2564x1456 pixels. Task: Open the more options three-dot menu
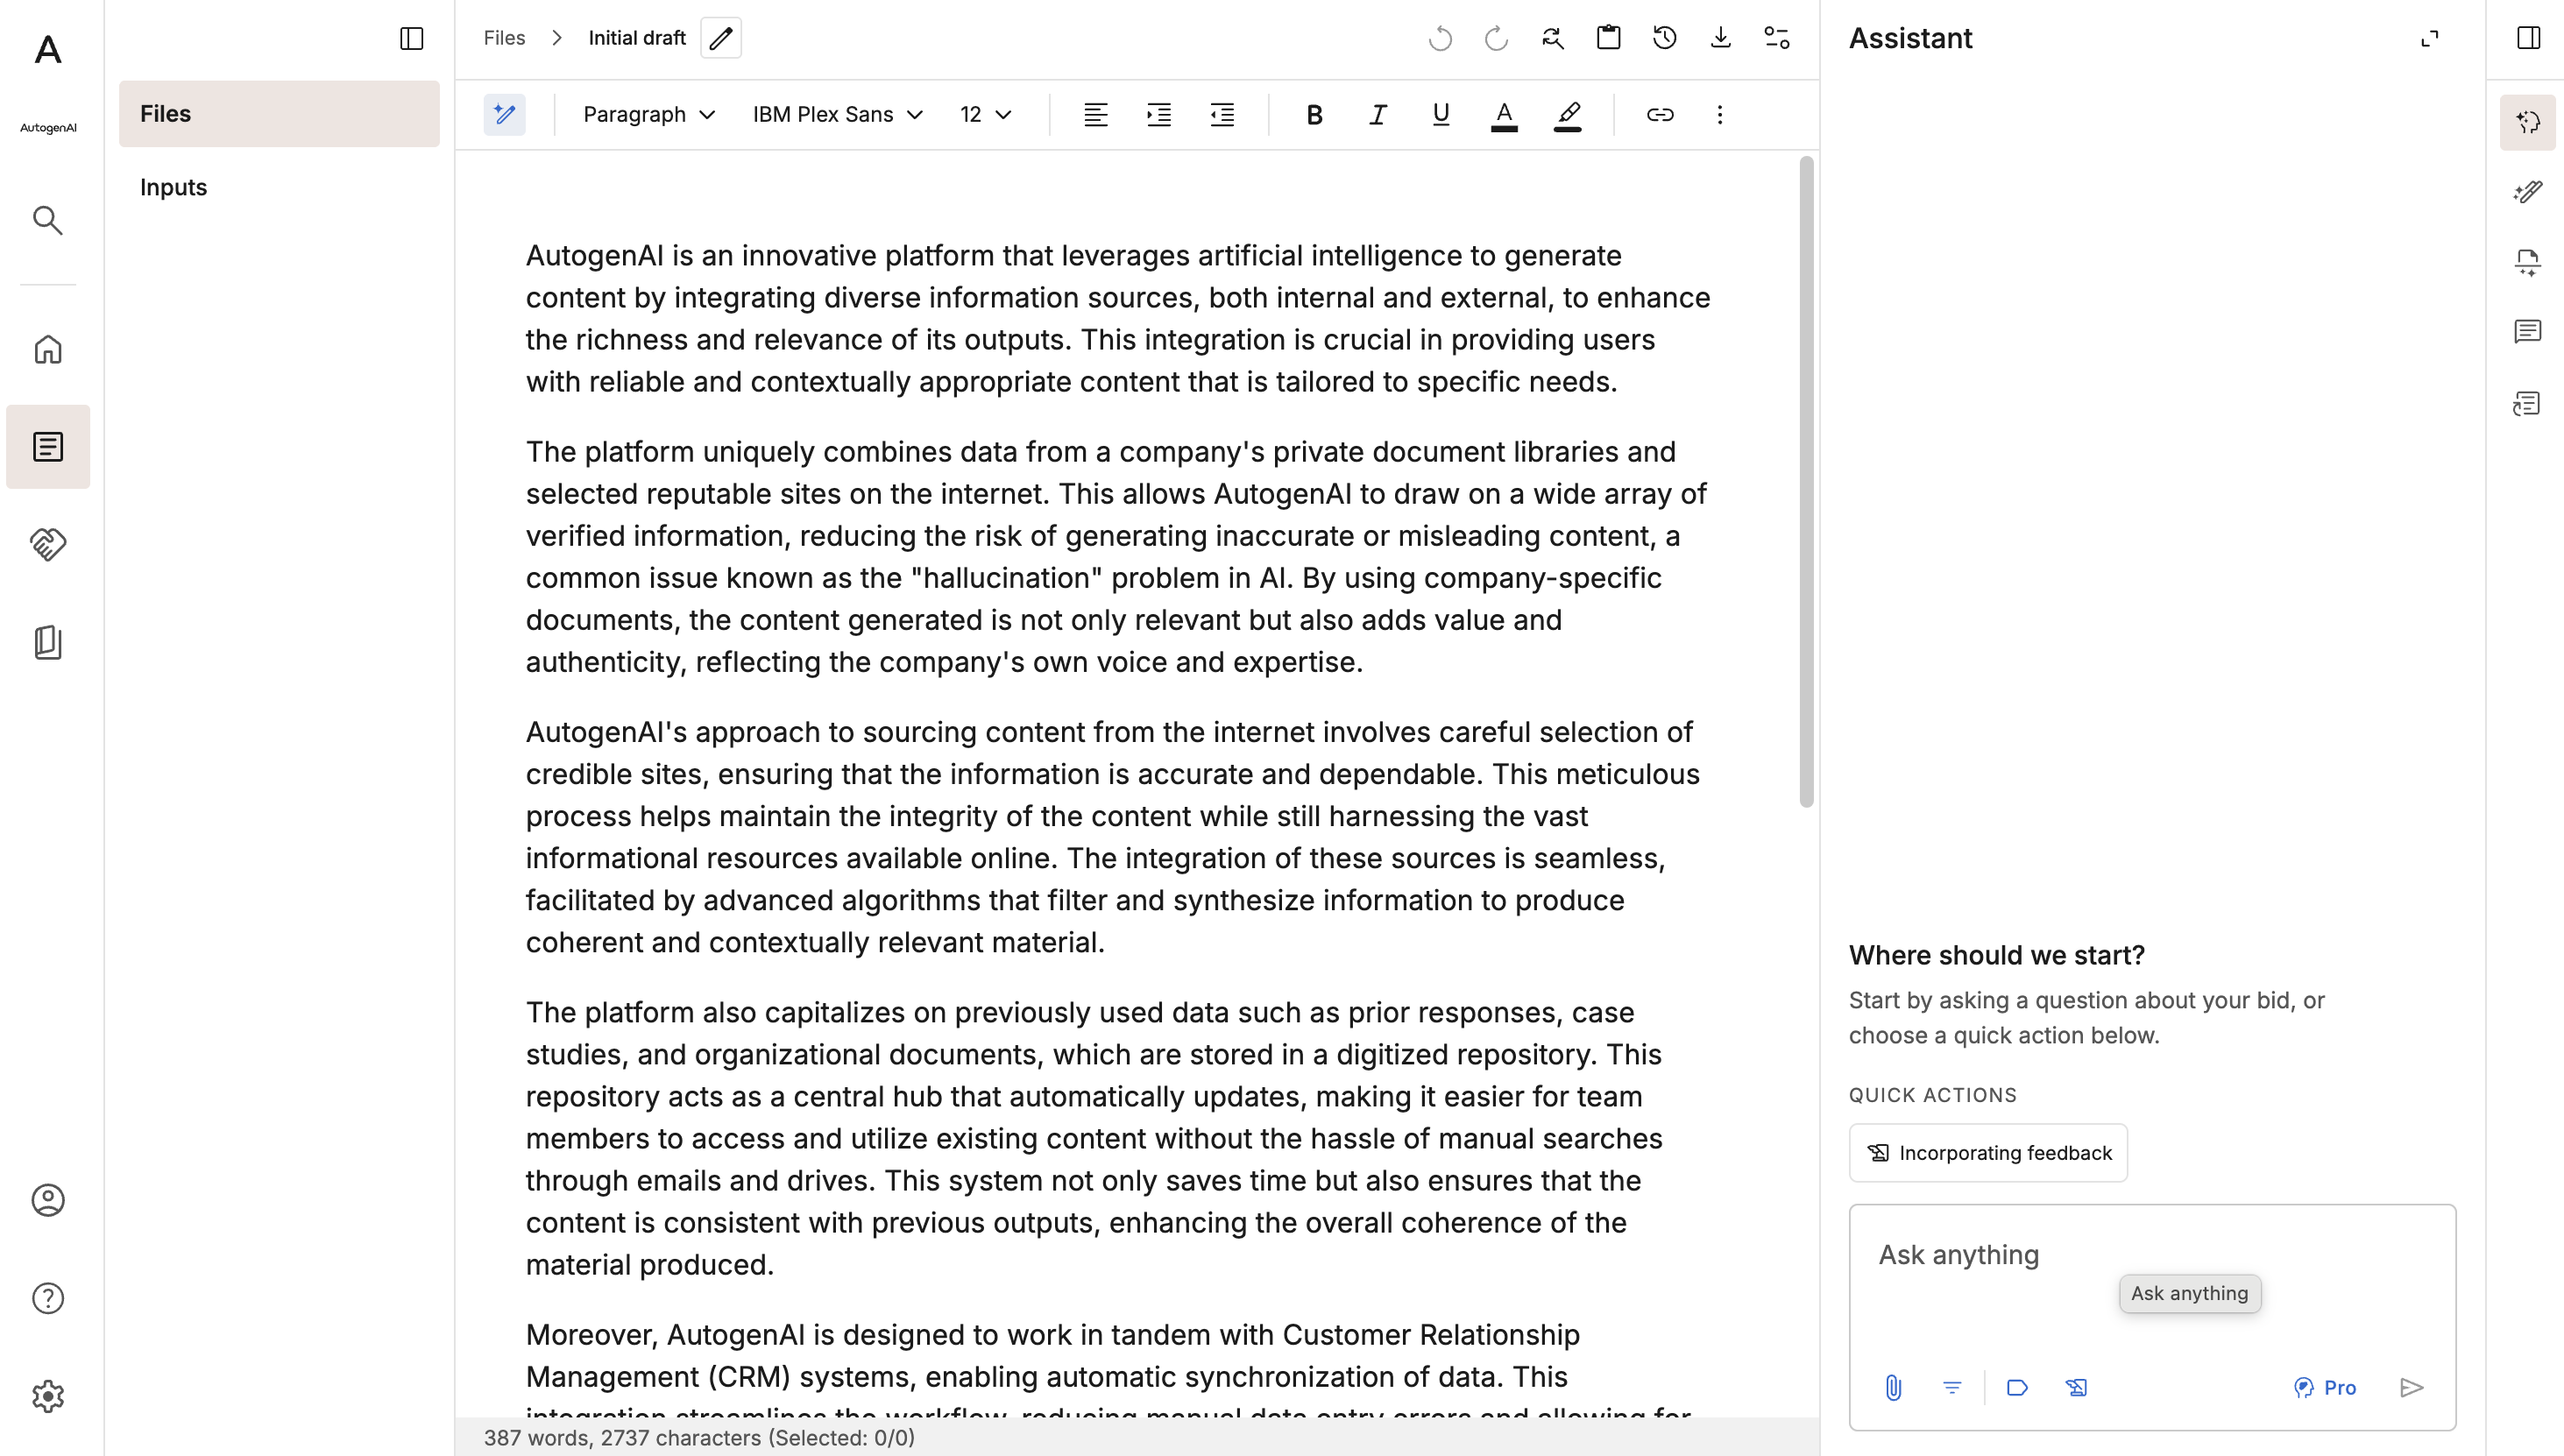point(1720,115)
